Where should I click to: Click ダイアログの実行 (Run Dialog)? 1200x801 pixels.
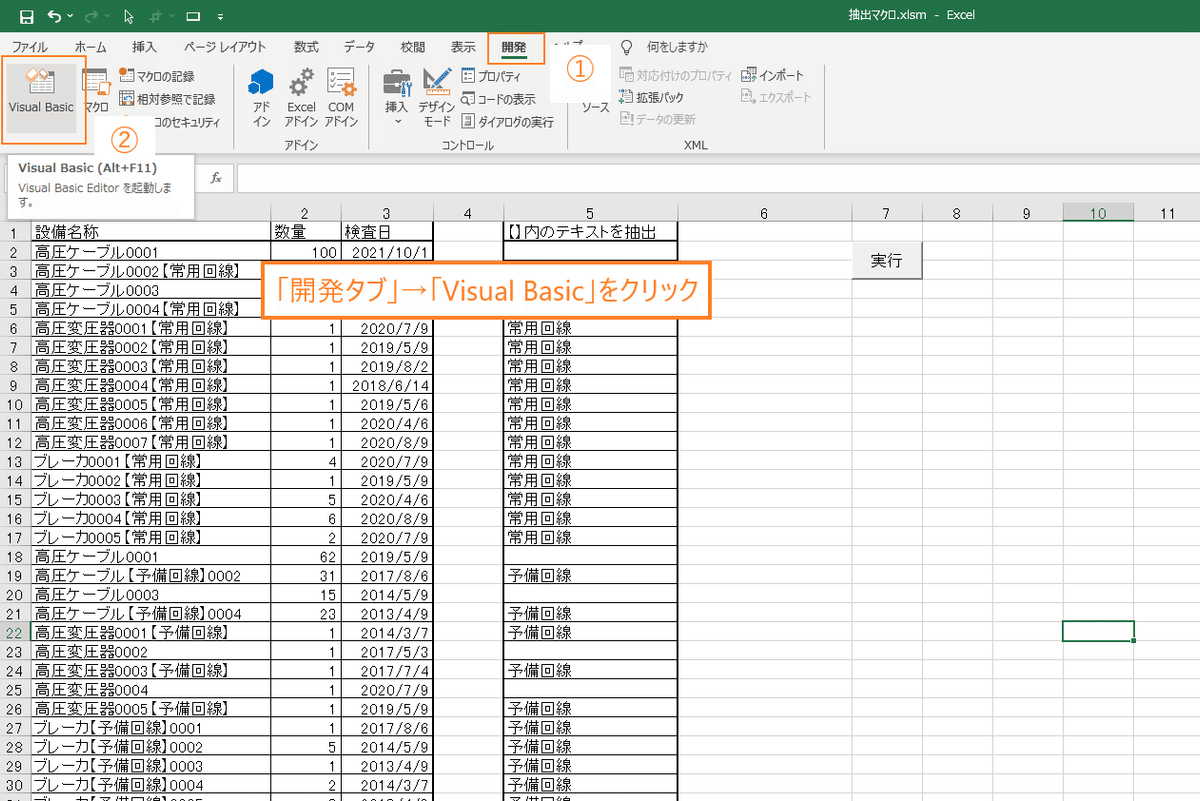(x=507, y=122)
